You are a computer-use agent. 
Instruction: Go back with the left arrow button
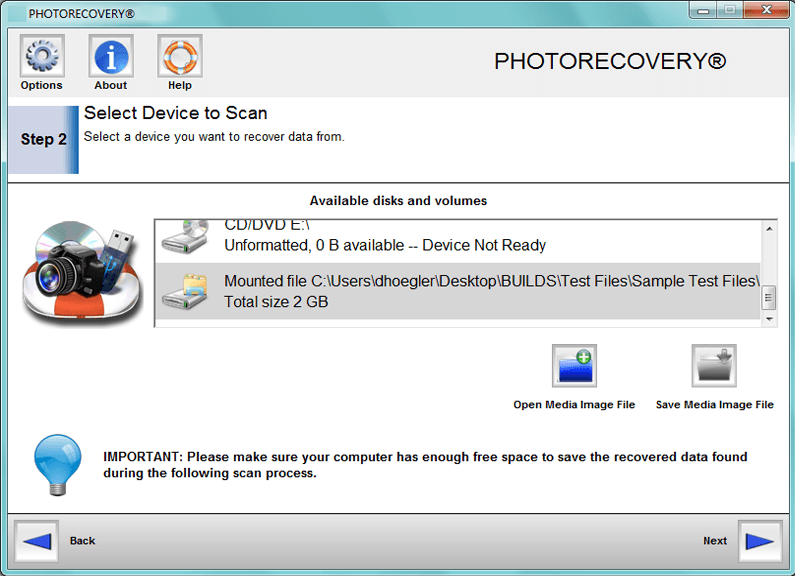point(37,541)
